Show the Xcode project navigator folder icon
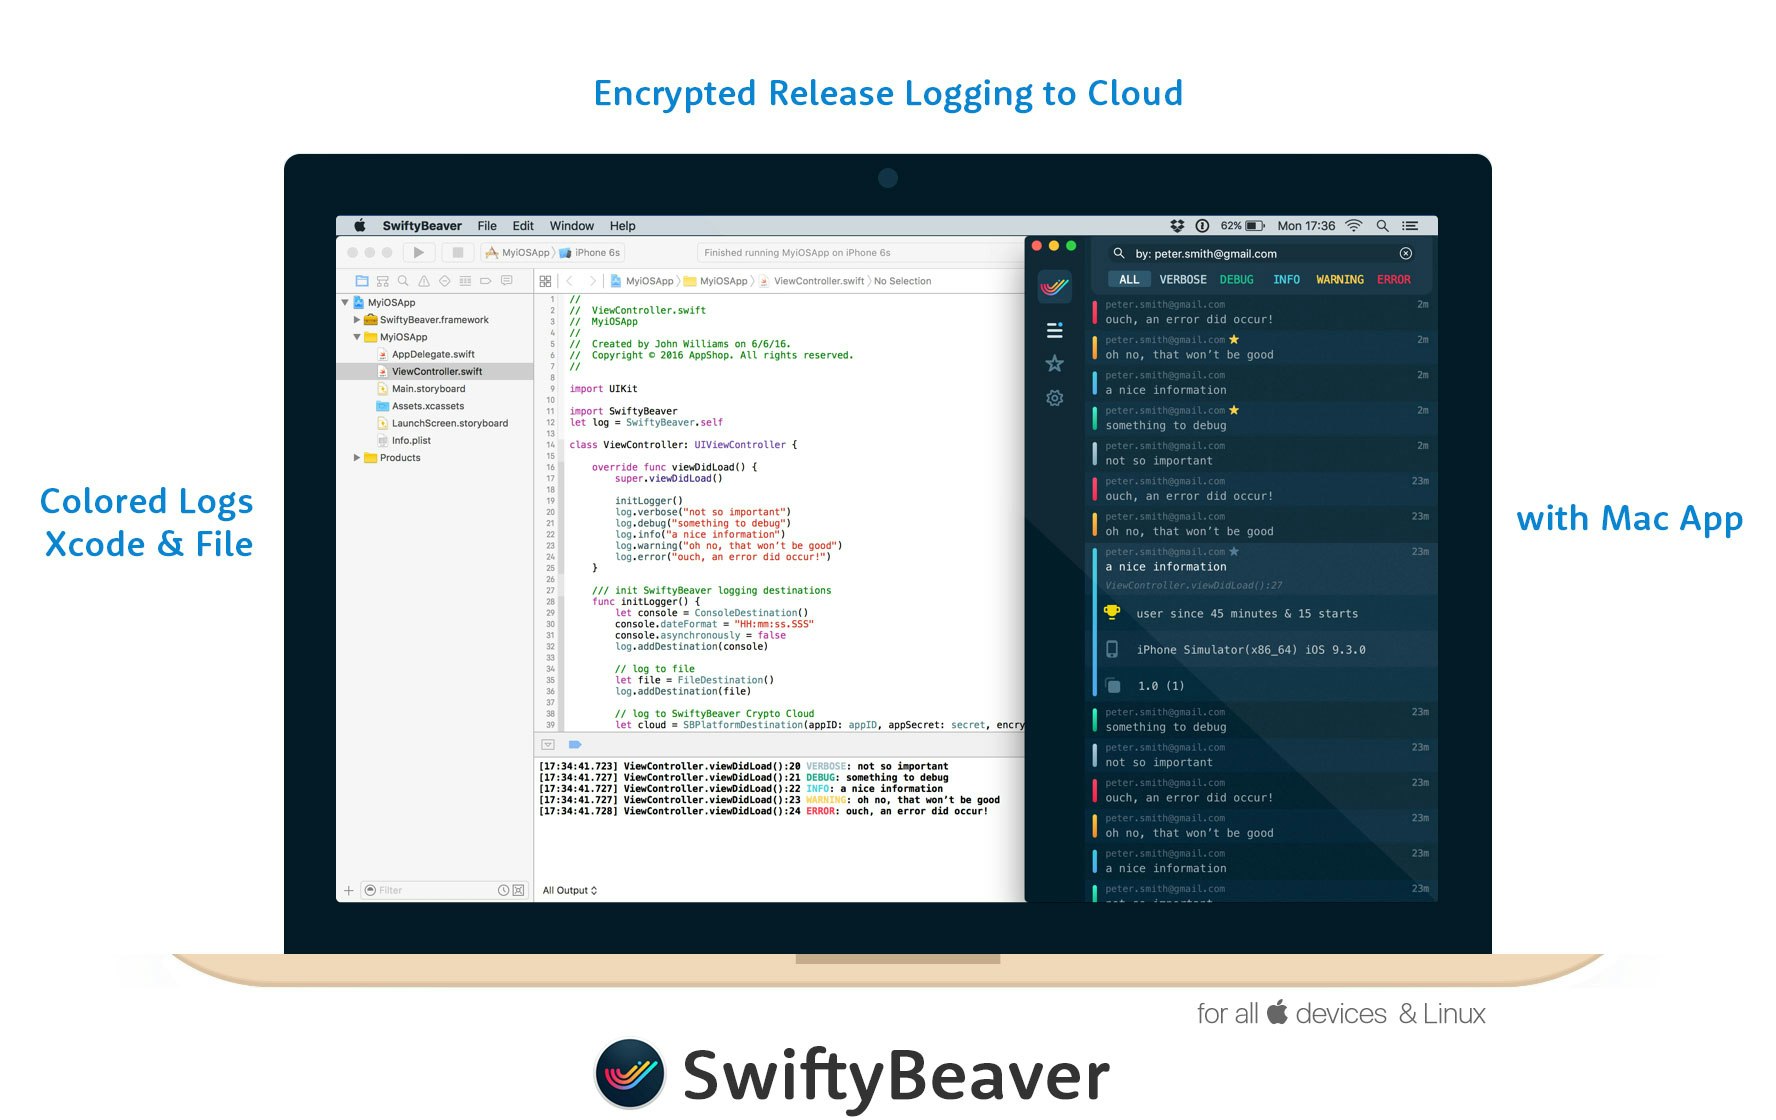Image resolution: width=1776 pixels, height=1120 pixels. (x=362, y=281)
